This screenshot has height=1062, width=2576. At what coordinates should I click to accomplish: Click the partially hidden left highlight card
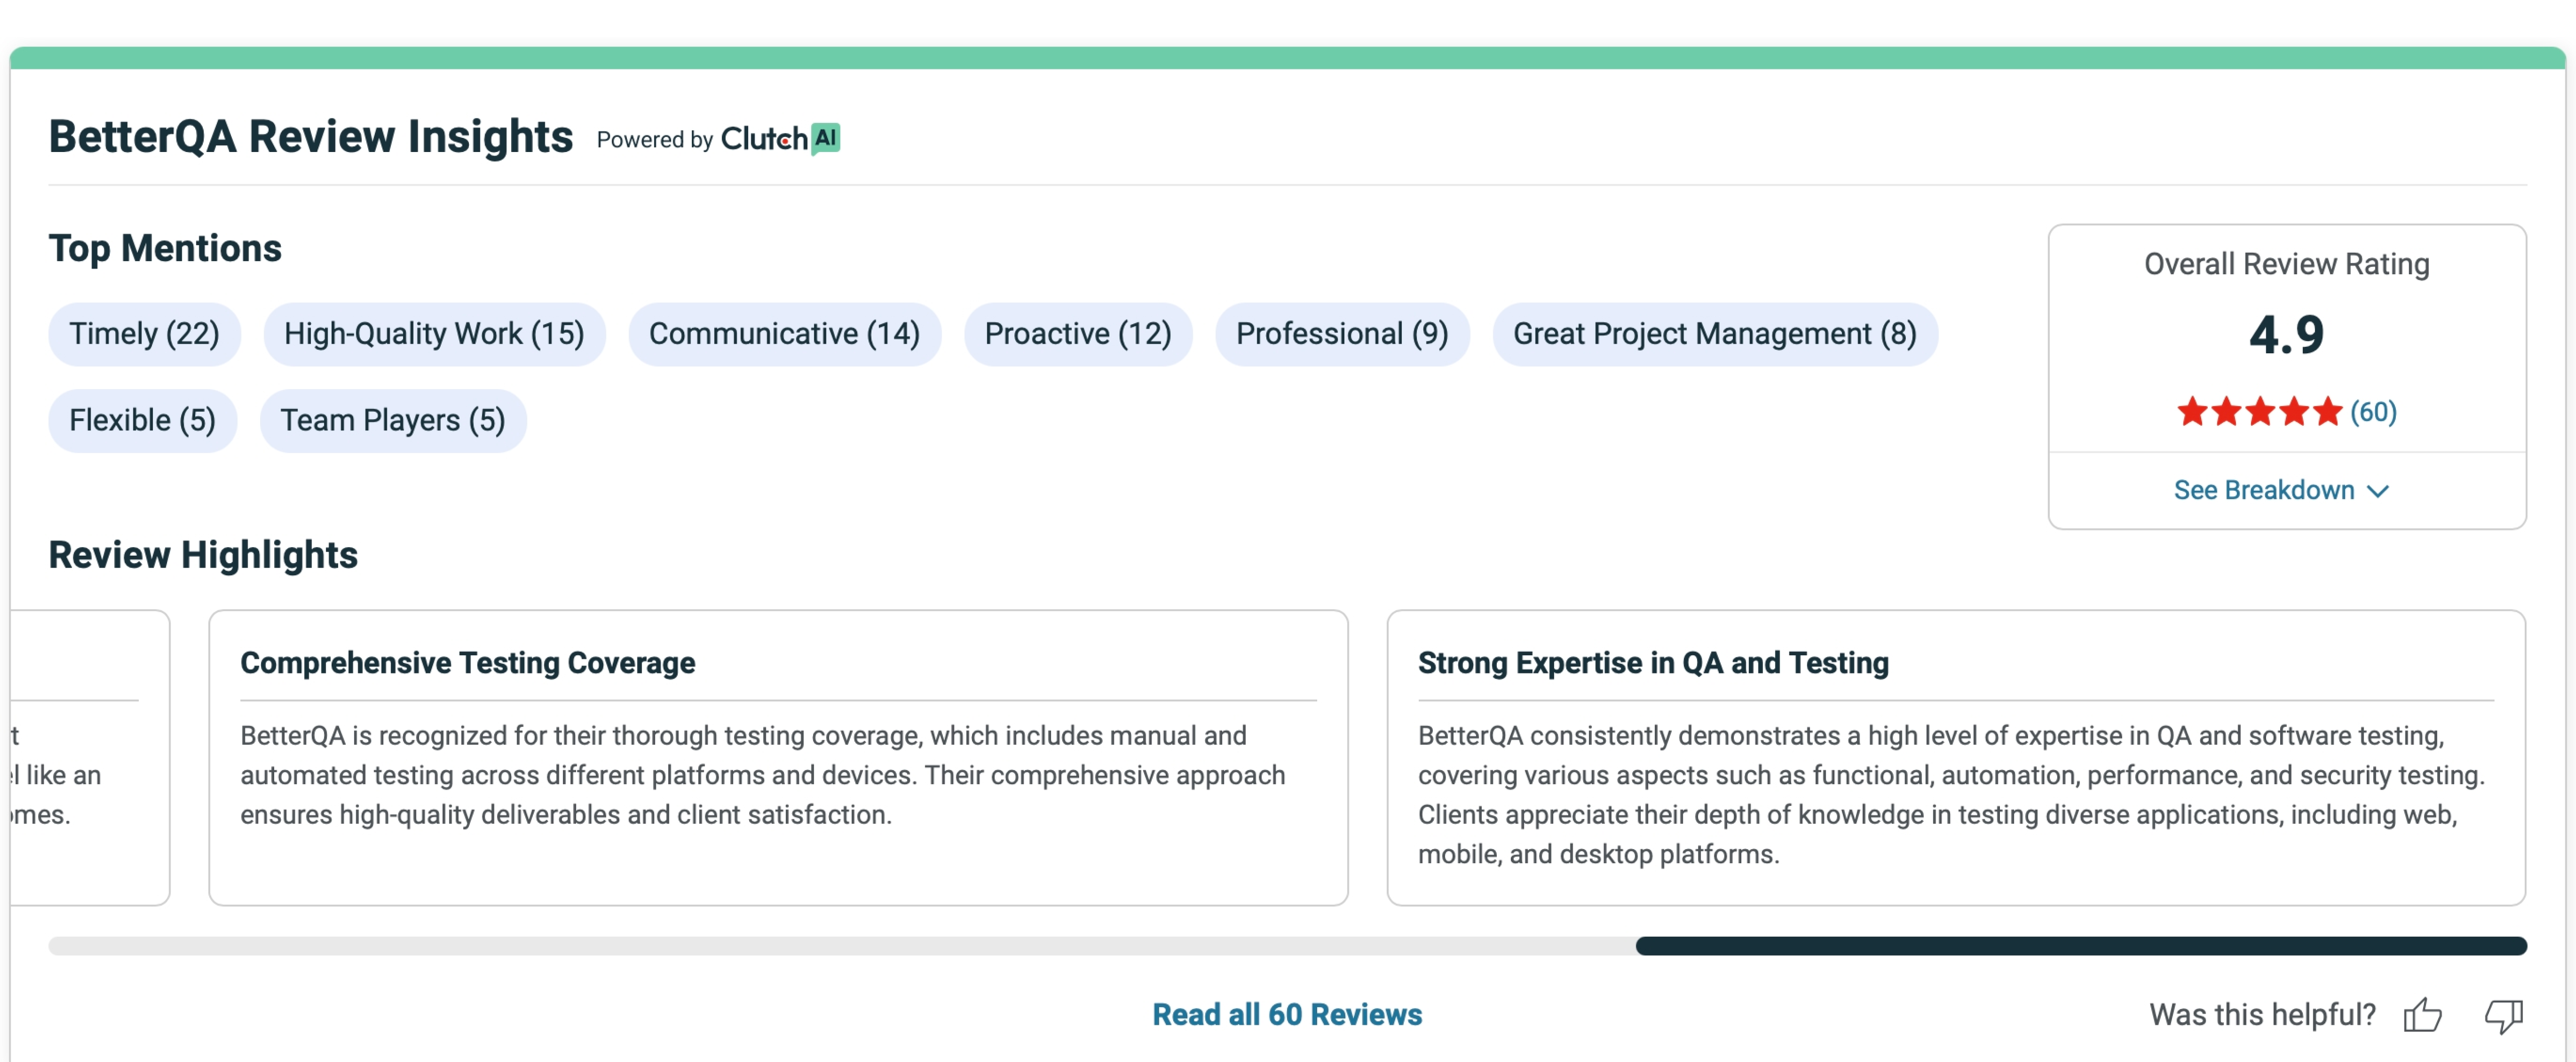tap(90, 757)
